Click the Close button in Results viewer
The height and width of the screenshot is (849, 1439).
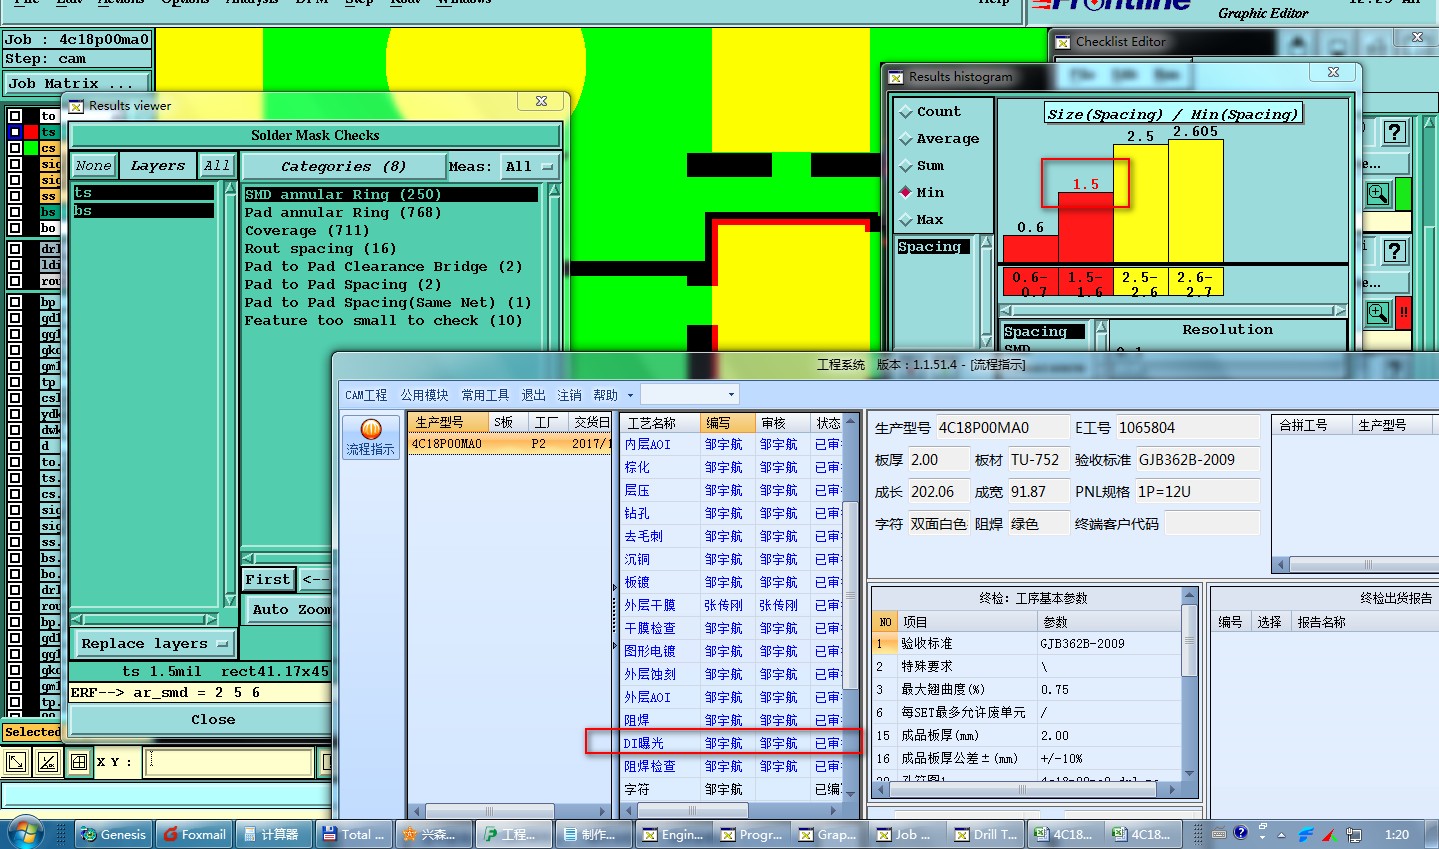pos(200,720)
